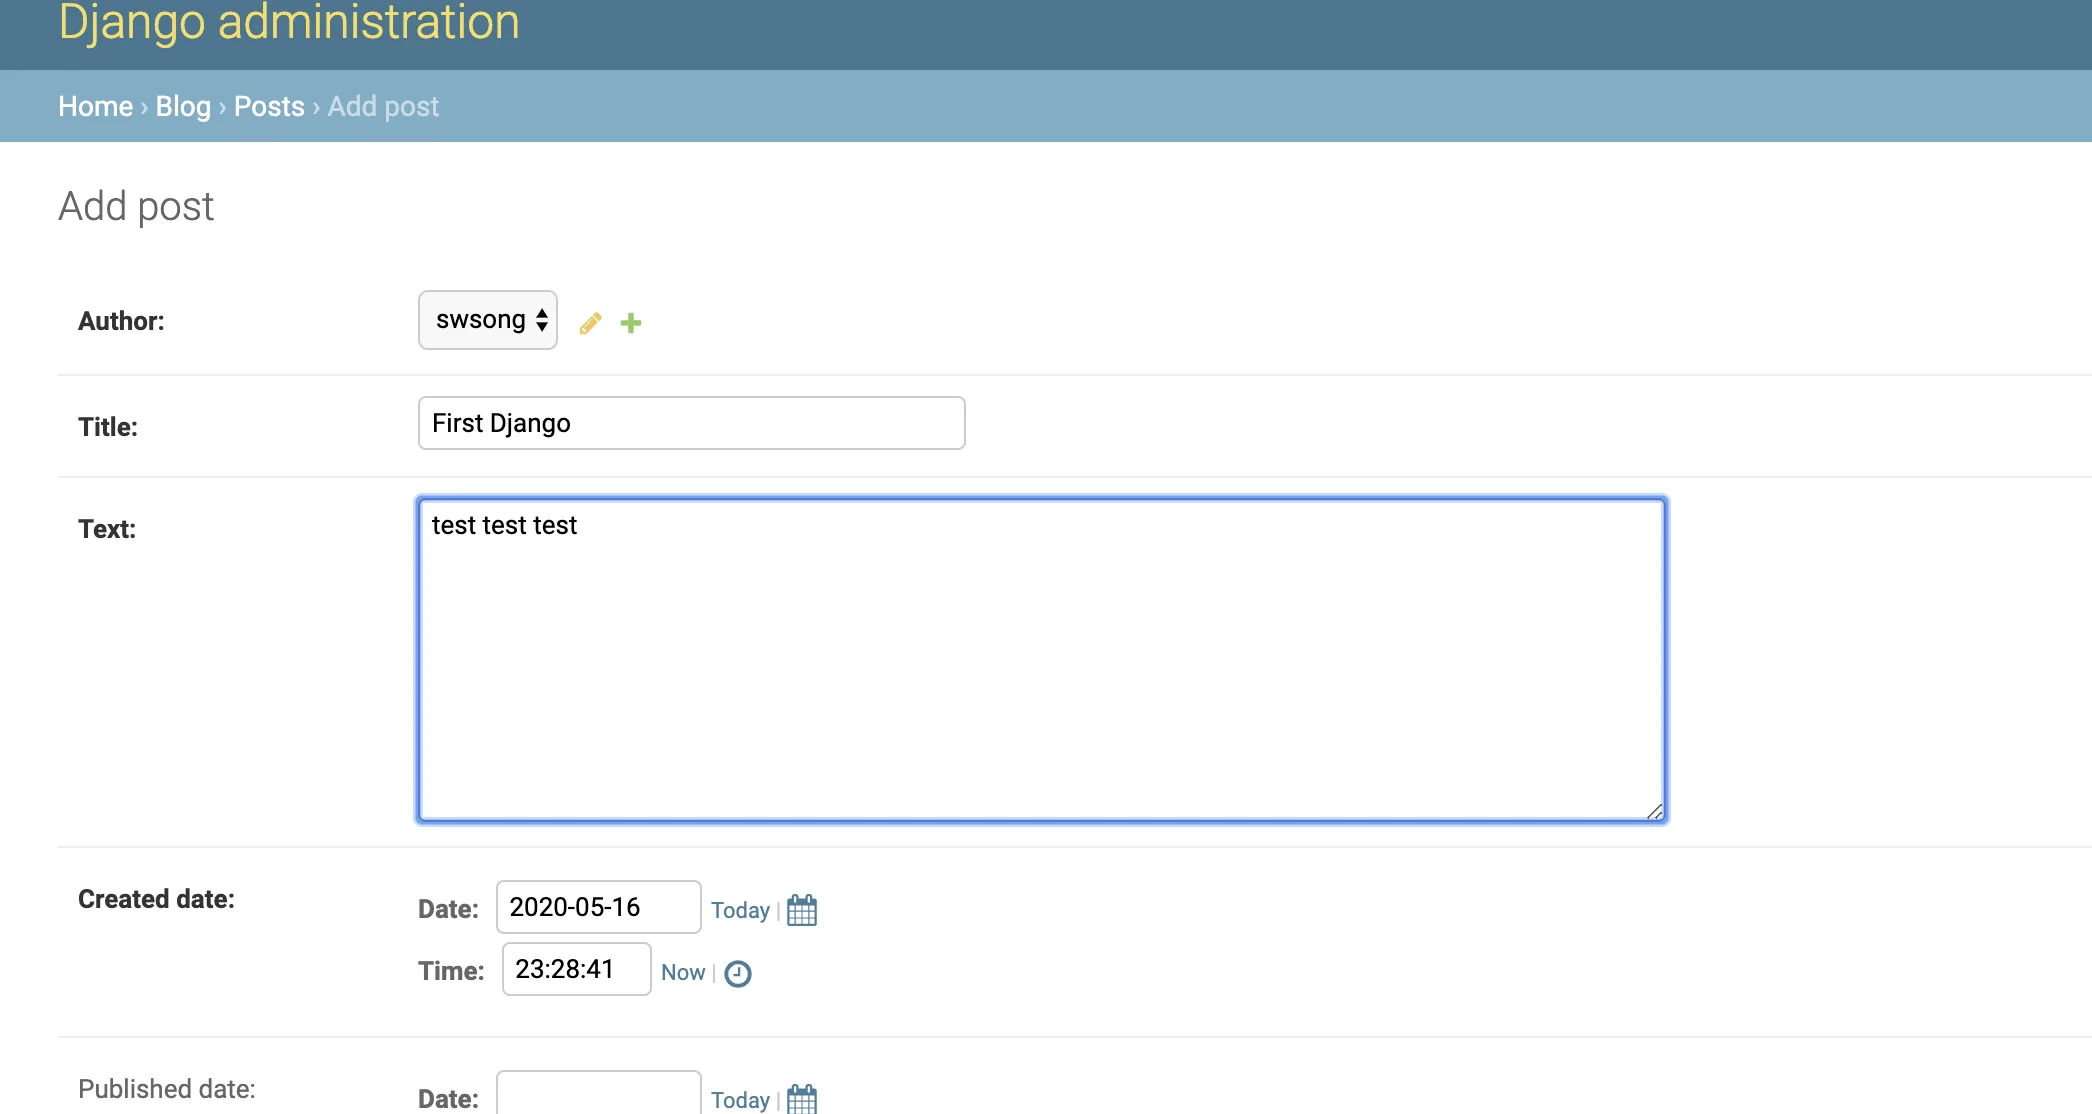Focus the Created time input field

[576, 969]
